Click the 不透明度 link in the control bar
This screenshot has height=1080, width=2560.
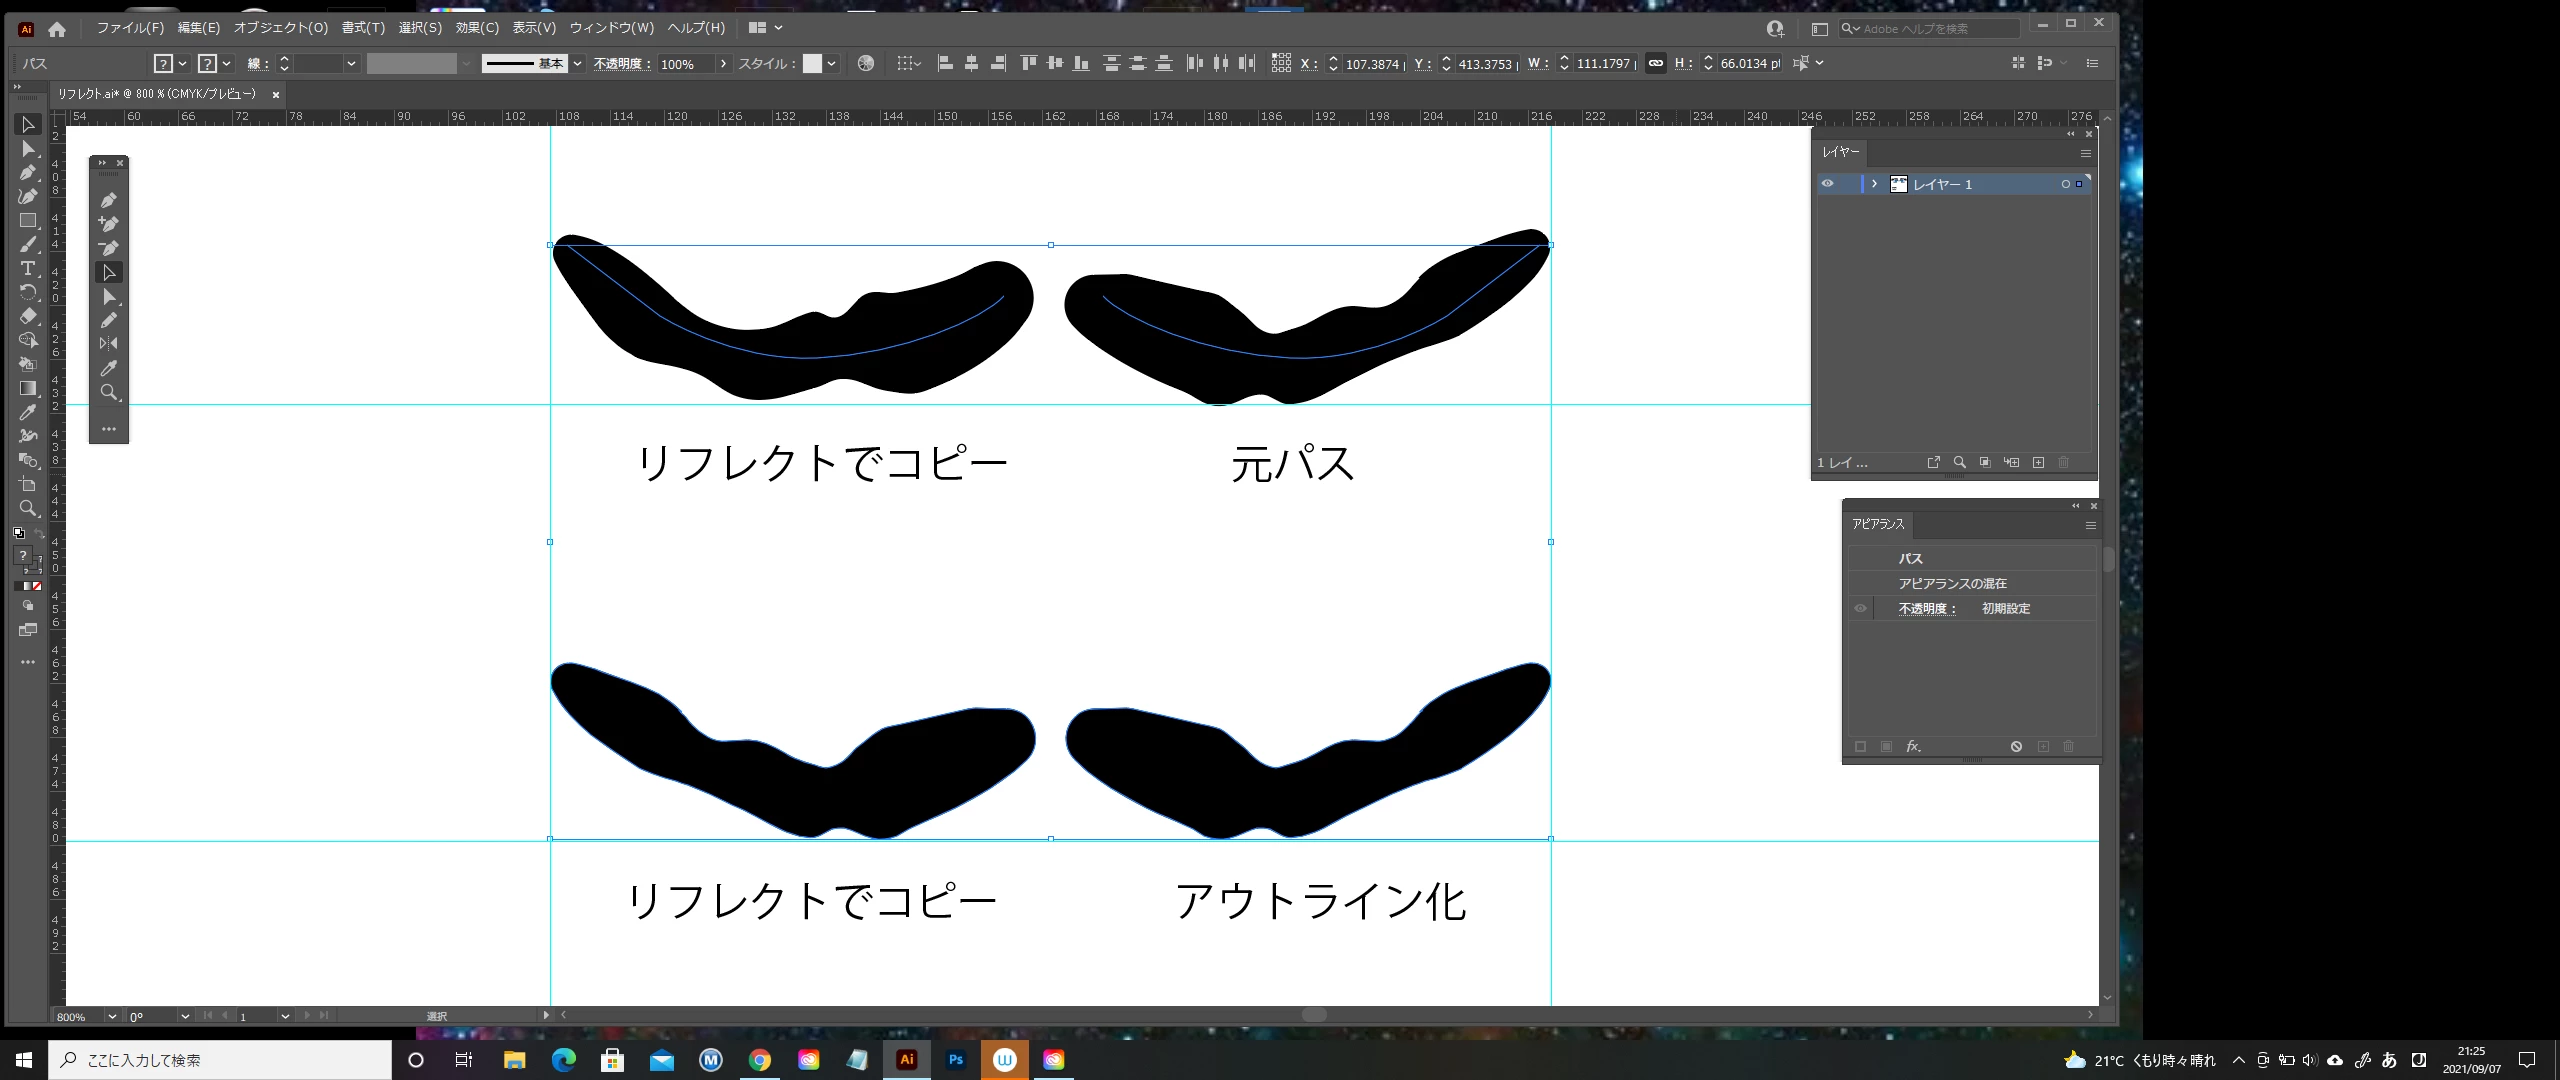tap(621, 64)
